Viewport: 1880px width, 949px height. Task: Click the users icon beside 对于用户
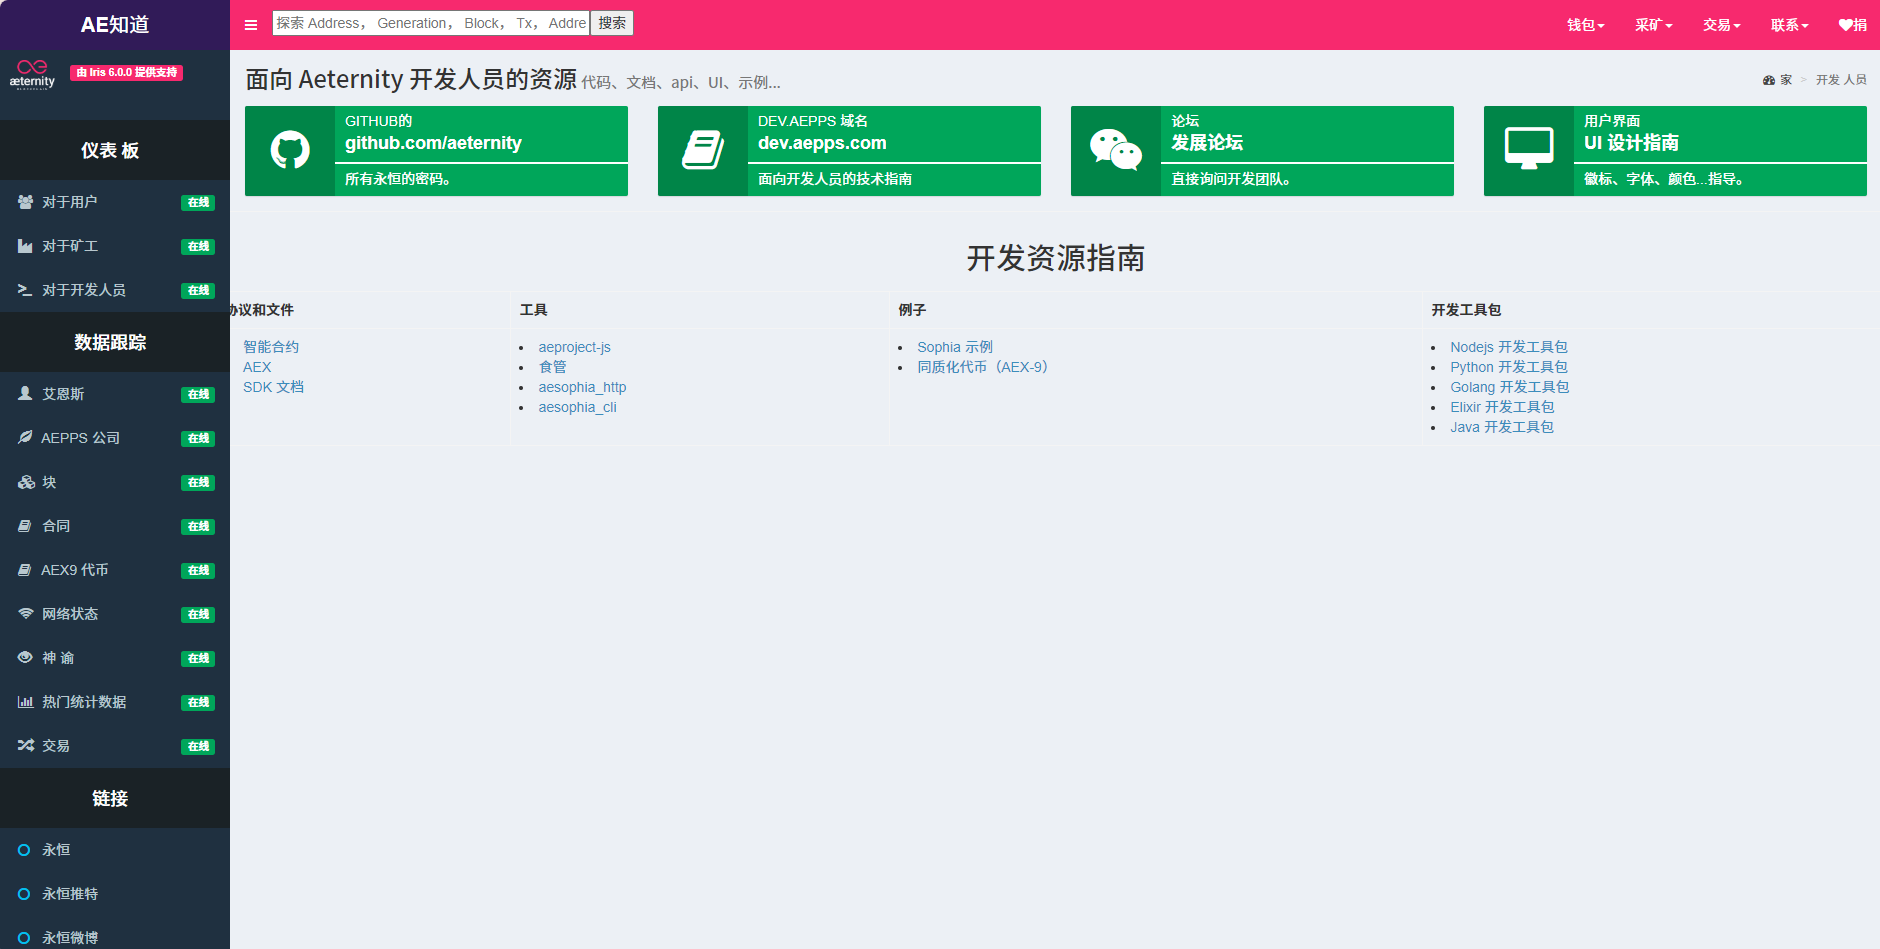[x=25, y=202]
